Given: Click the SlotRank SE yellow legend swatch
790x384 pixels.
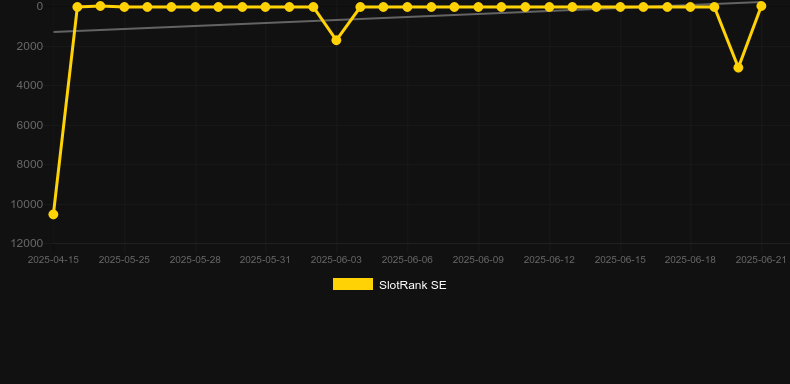Looking at the screenshot, I should pos(353,284).
